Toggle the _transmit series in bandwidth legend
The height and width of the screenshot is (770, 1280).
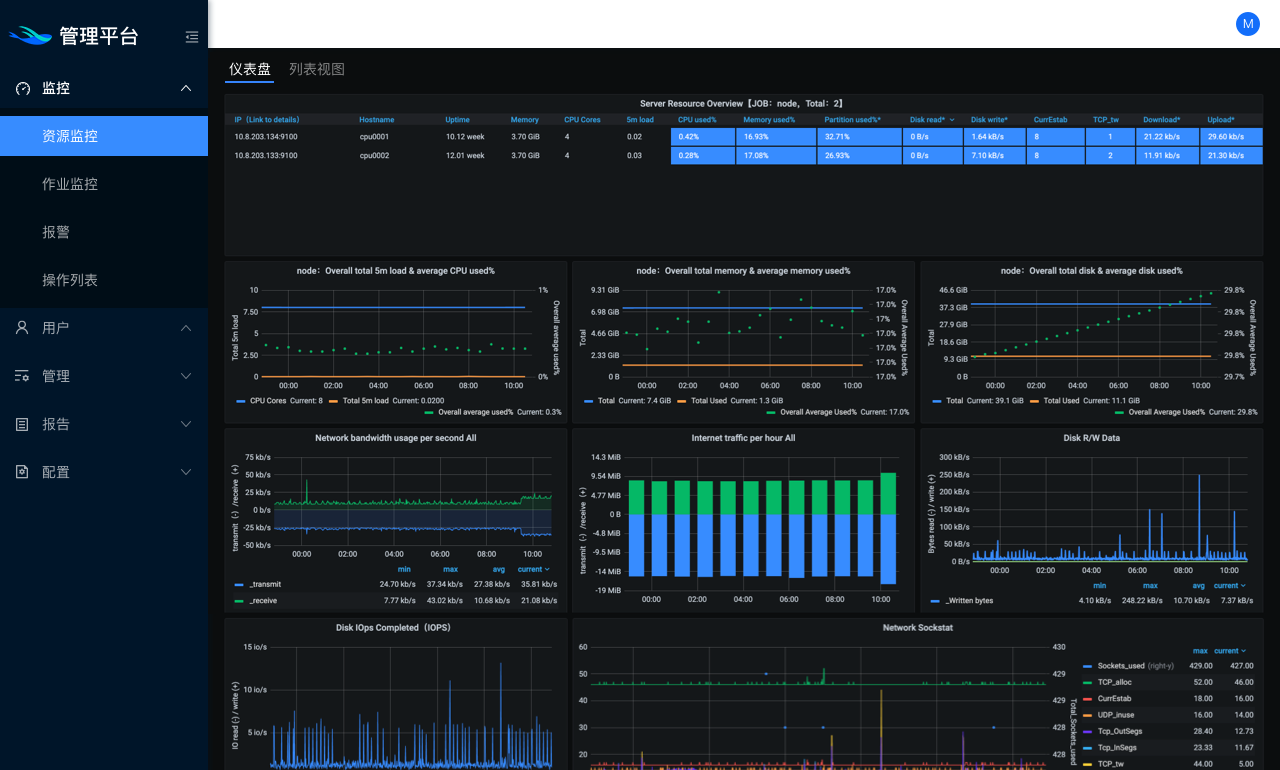point(265,584)
